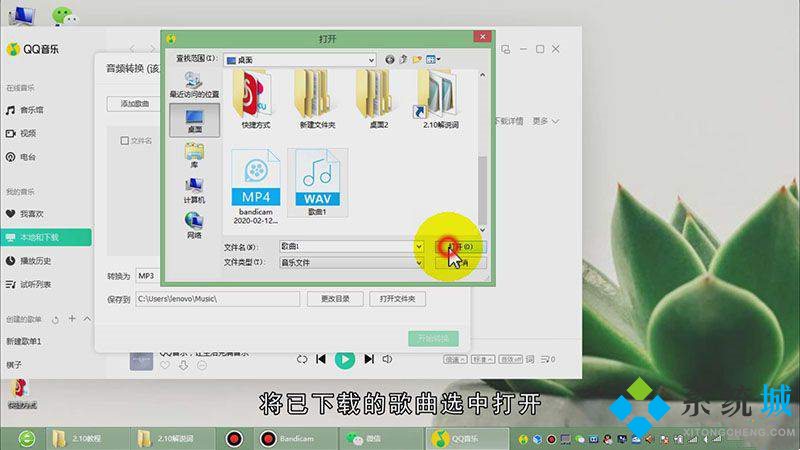The width and height of the screenshot is (800, 450).
Task: Show lyrics with the 词 icon
Action: click(530, 360)
